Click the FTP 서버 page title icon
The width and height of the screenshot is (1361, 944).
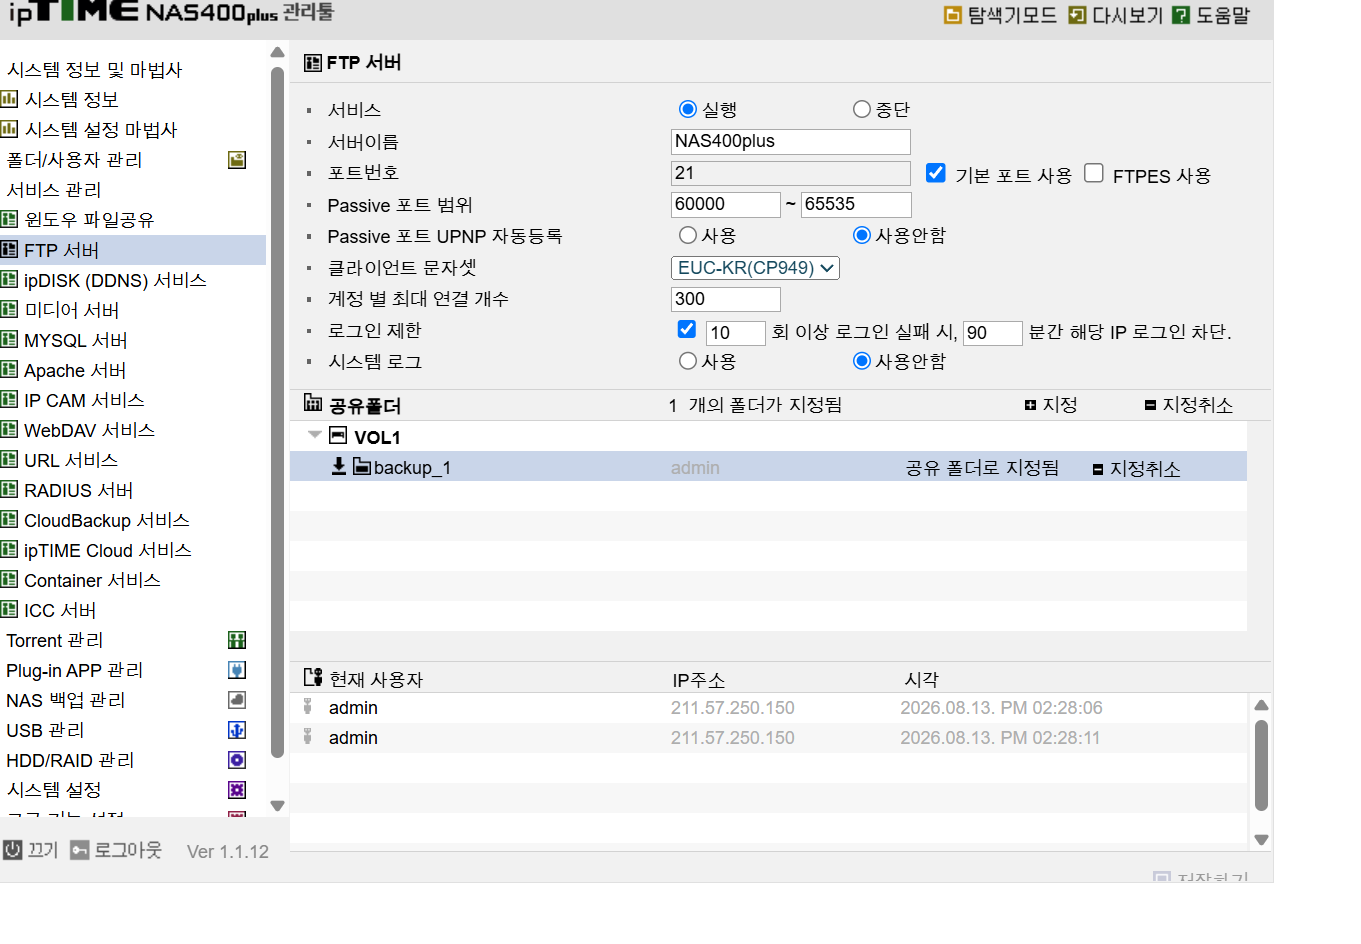point(313,63)
